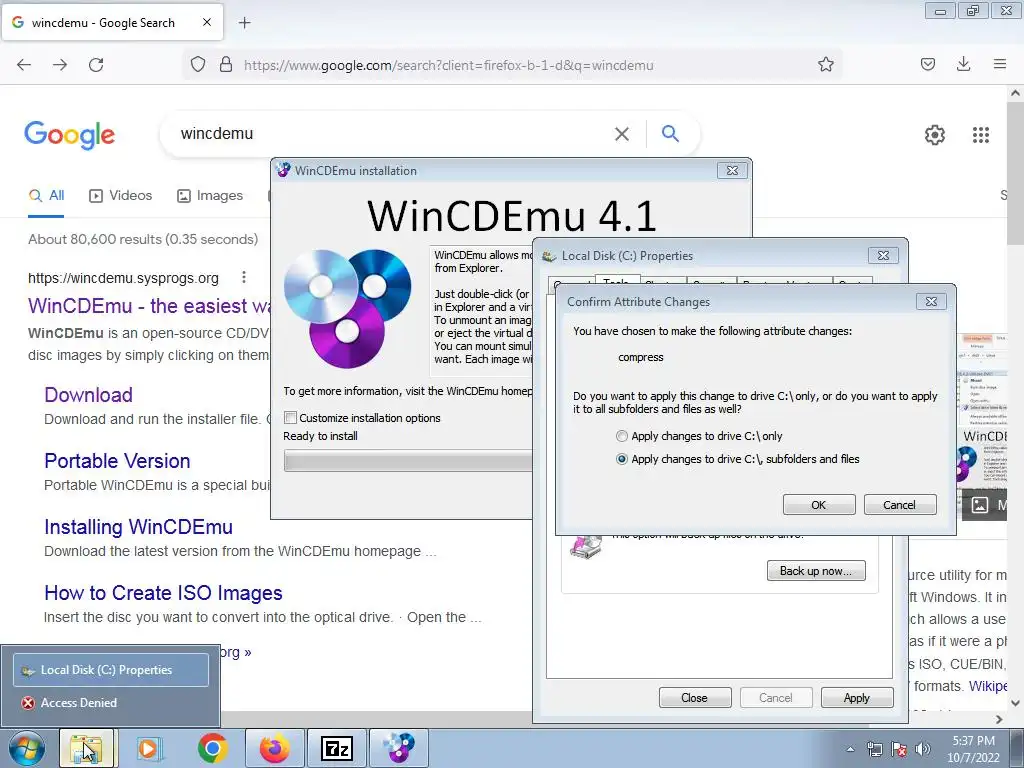Select the All search results tab
Viewport: 1024px width, 768px height.
click(x=46, y=196)
